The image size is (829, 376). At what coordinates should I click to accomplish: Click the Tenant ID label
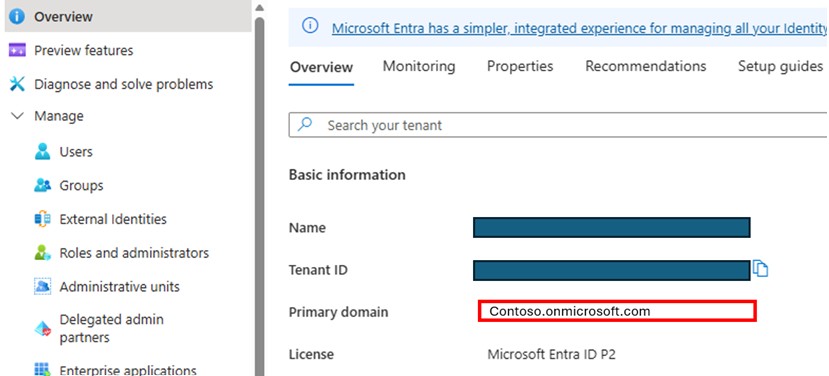pyautogui.click(x=318, y=270)
